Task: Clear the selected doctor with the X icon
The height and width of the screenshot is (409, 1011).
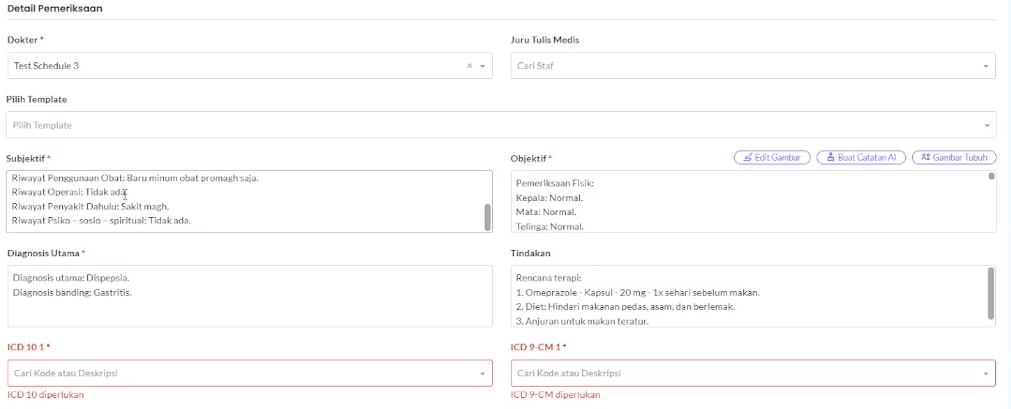Action: click(x=469, y=66)
